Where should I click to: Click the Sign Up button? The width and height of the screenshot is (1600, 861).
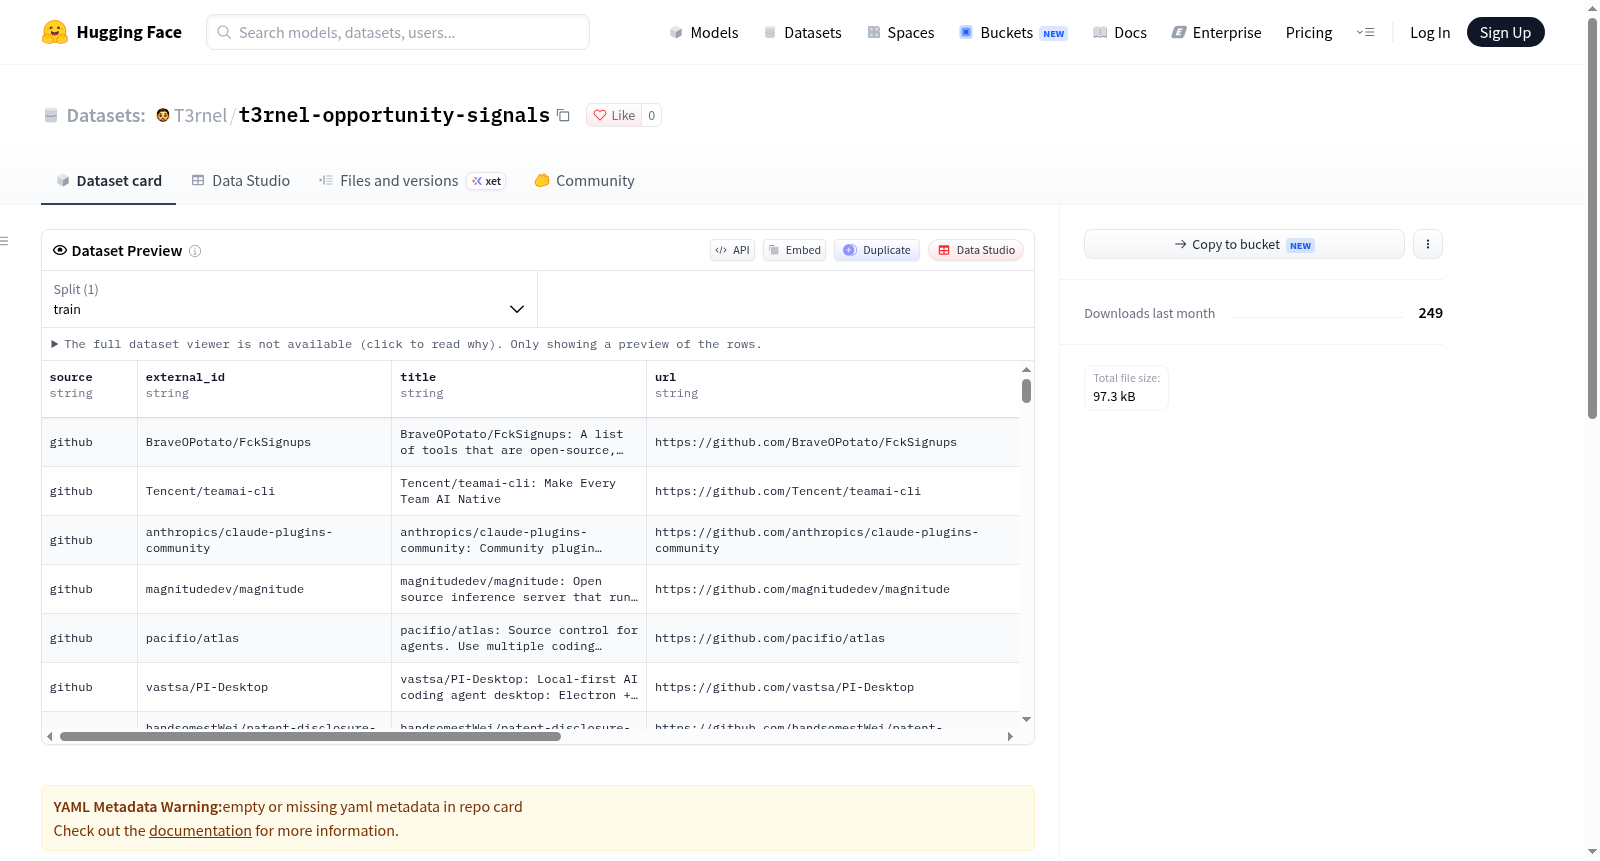1505,32
